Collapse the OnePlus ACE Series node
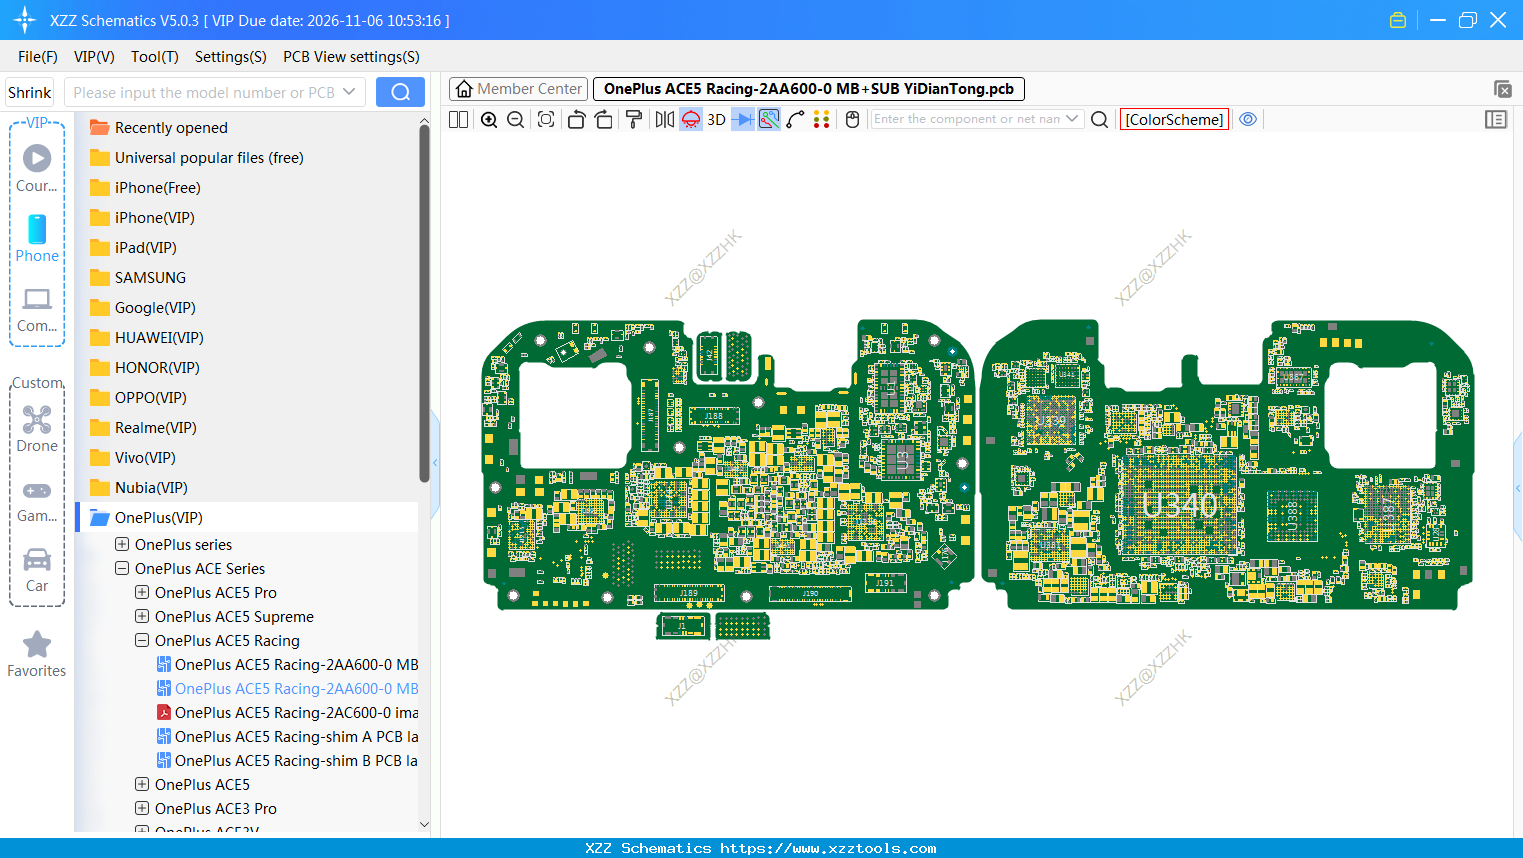The height and width of the screenshot is (858, 1523). (122, 569)
